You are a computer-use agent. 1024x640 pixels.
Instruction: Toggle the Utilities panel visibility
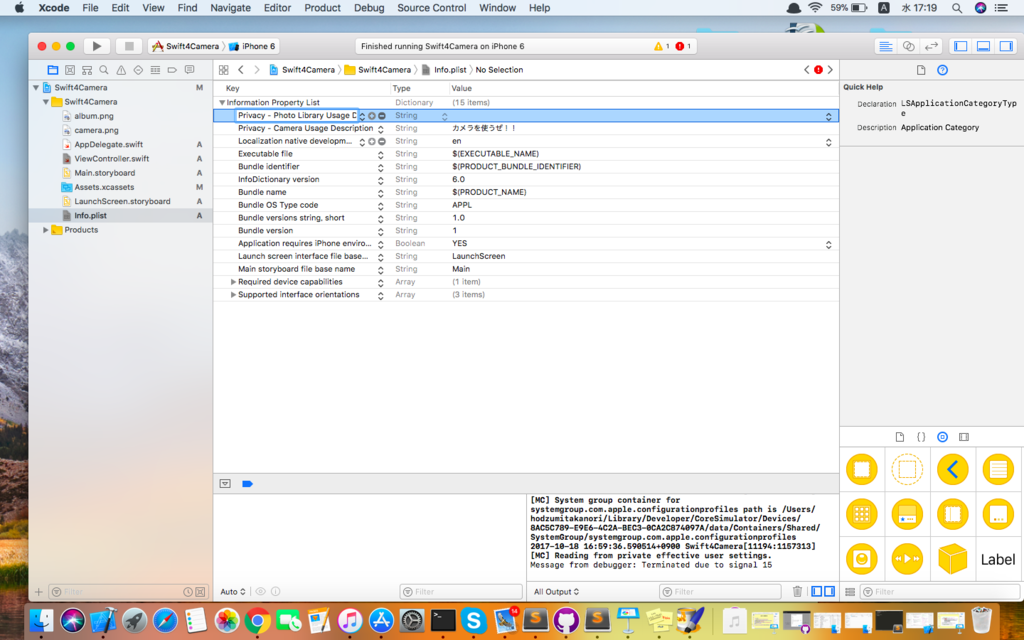point(1006,46)
